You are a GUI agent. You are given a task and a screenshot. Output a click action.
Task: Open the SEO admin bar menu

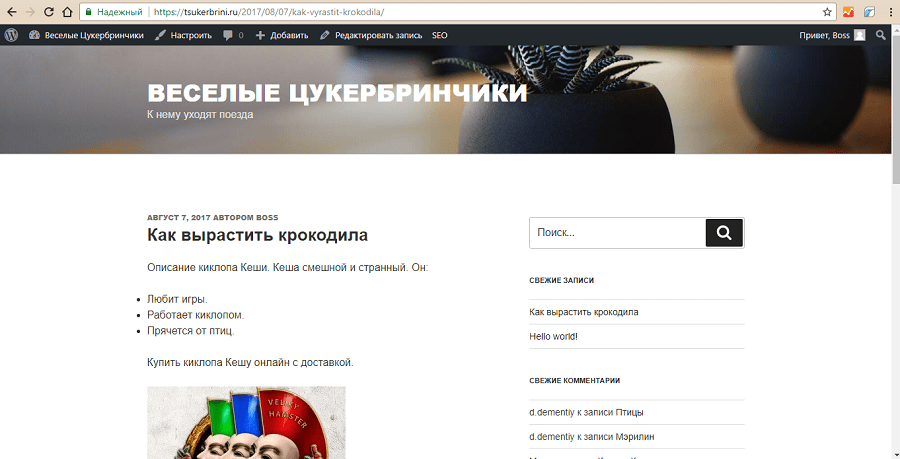tap(440, 35)
